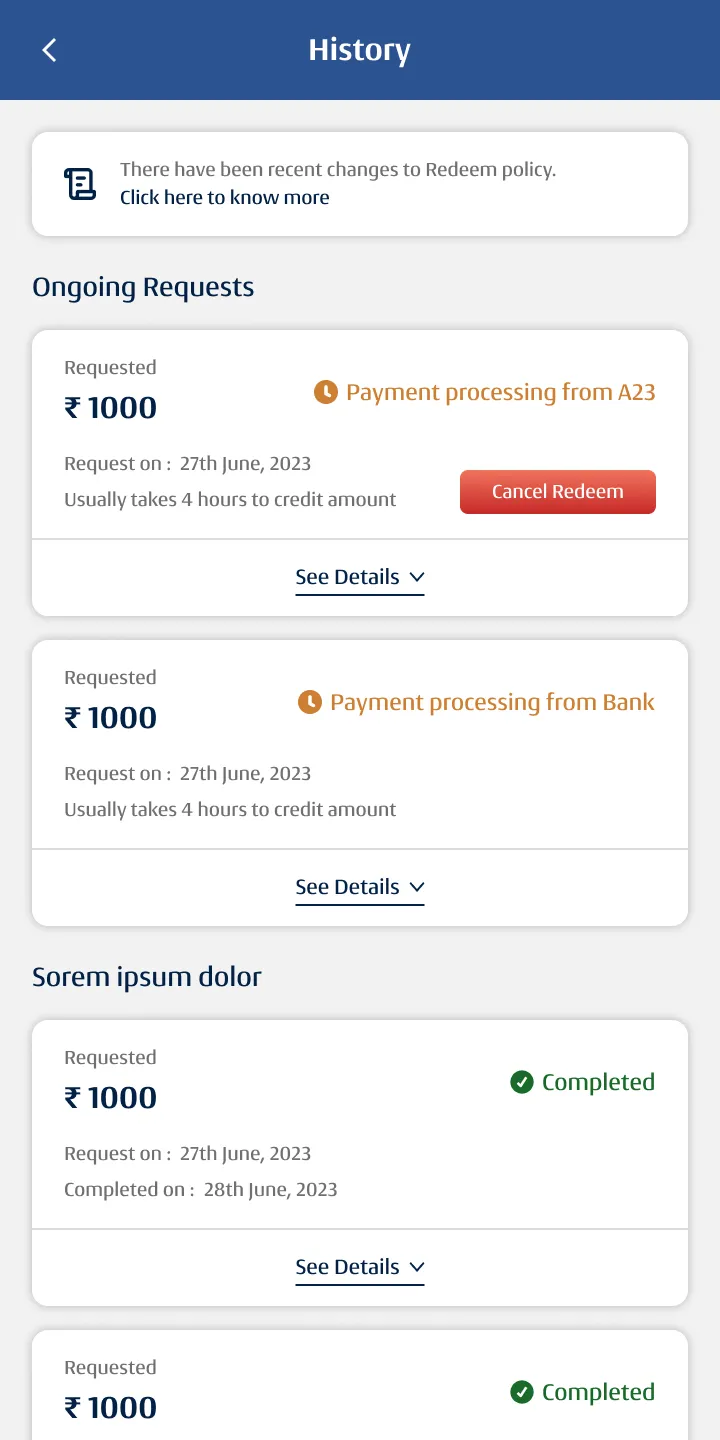Click green checkmark of first Completed request
The image size is (720, 1440).
[521, 1082]
